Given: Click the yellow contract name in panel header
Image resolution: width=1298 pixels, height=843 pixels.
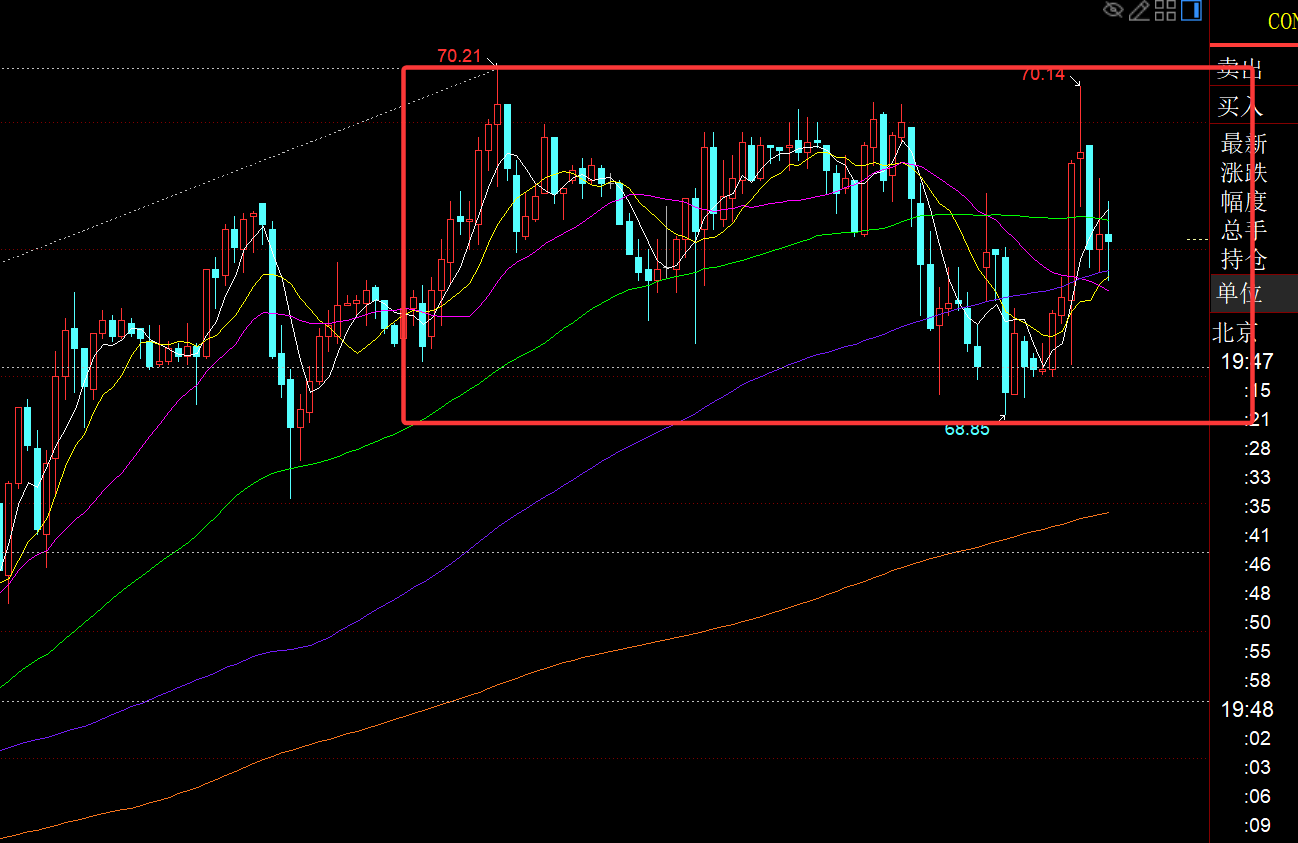Looking at the screenshot, I should [1282, 22].
